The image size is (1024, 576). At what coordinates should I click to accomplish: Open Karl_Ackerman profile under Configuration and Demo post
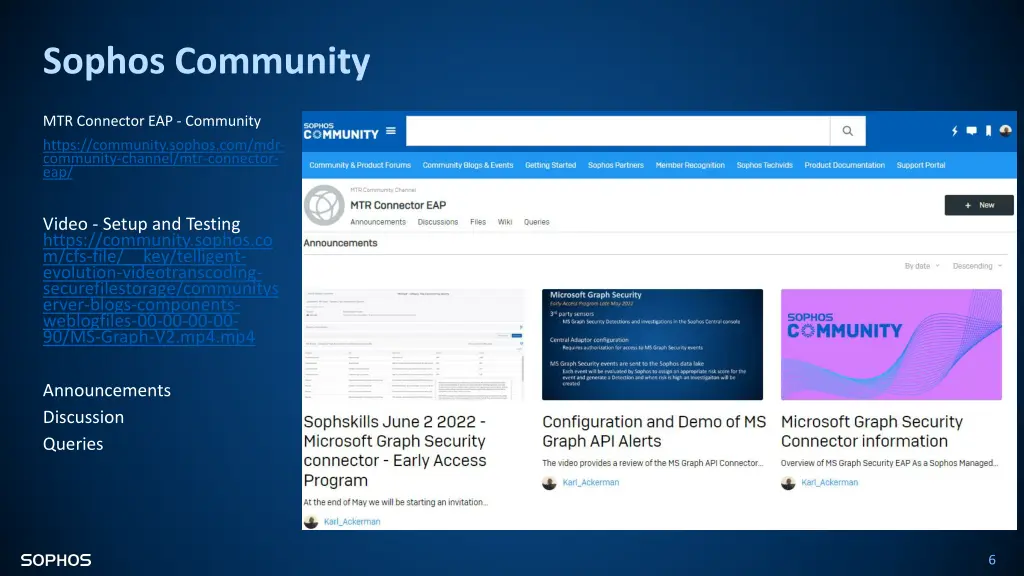[x=591, y=483]
